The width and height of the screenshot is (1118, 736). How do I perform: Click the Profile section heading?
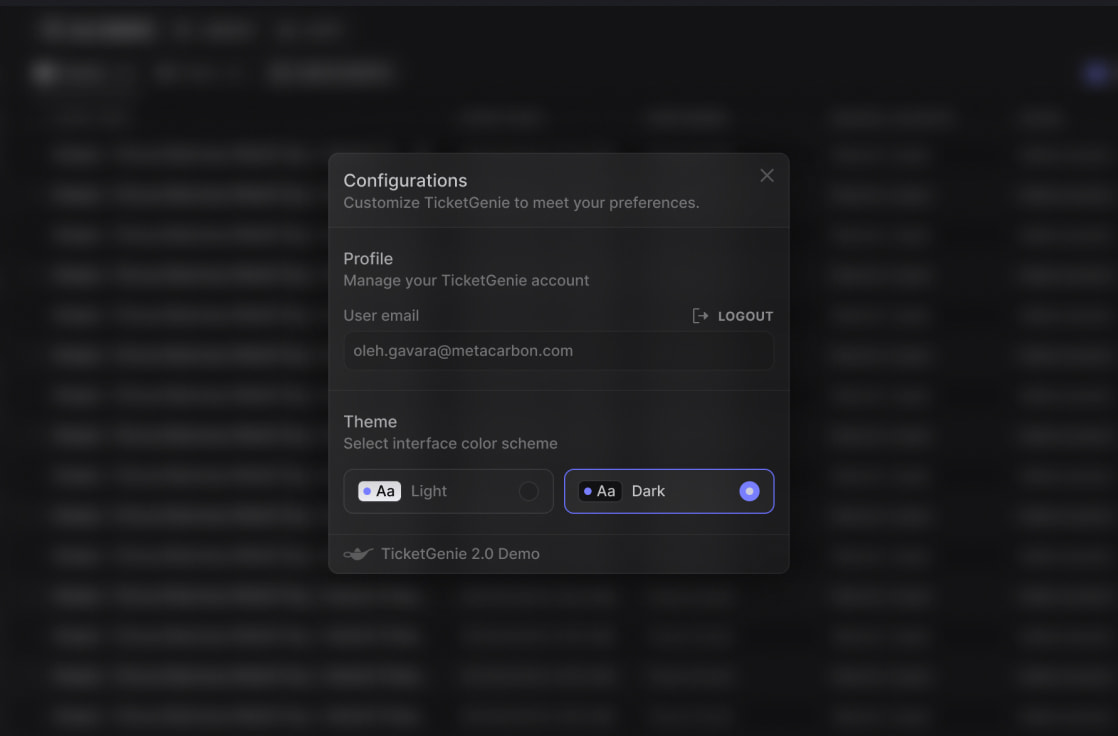(x=368, y=259)
